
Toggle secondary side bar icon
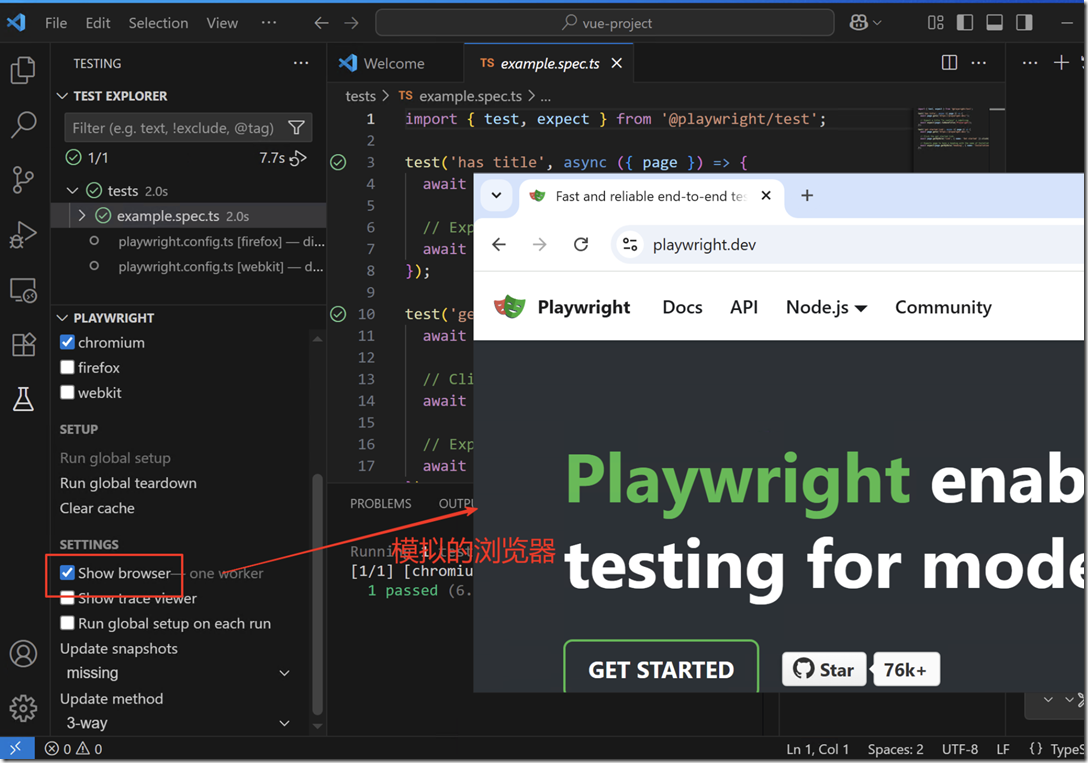pos(1024,23)
